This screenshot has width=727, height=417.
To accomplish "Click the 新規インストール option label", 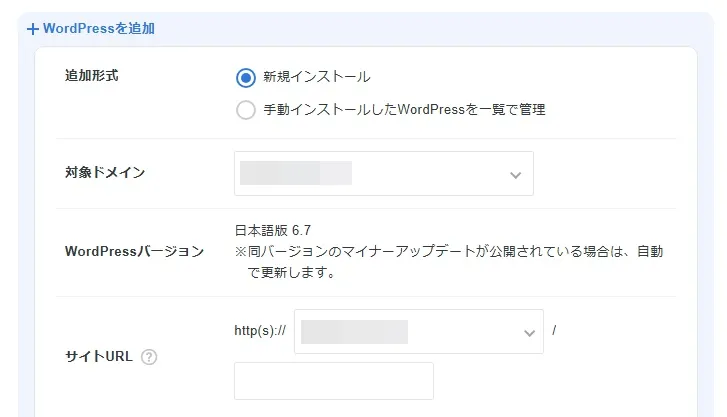I will pyautogui.click(x=316, y=77).
